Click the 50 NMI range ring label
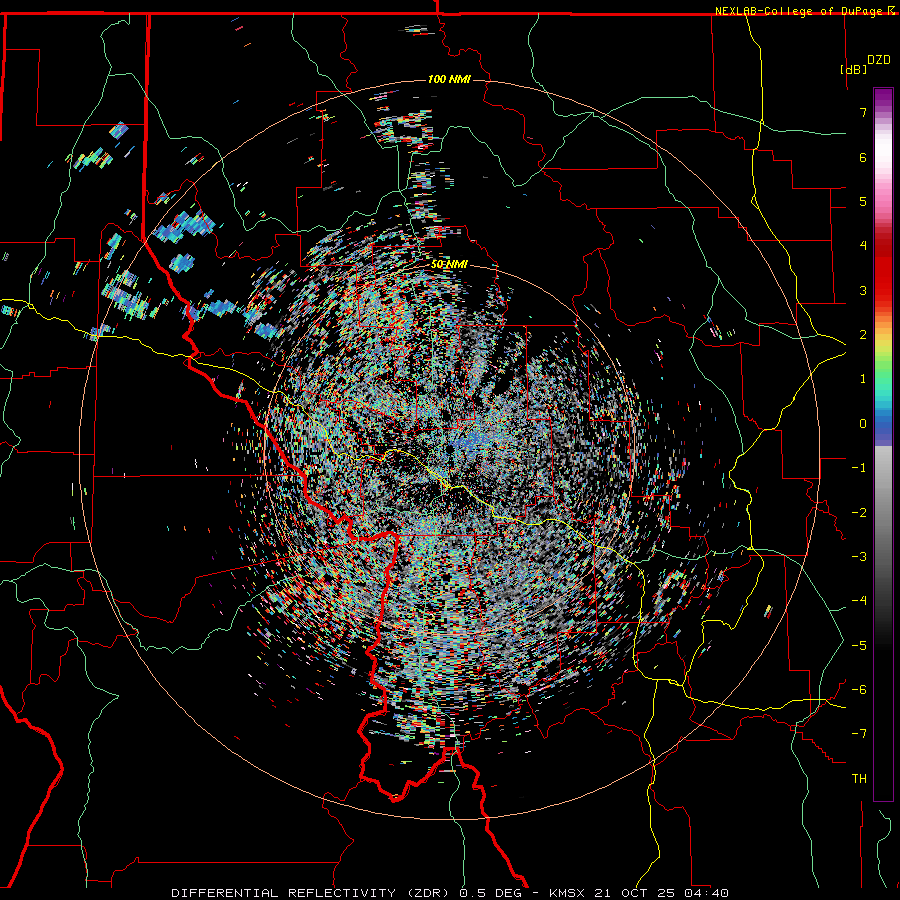The height and width of the screenshot is (900, 900). coord(449,264)
